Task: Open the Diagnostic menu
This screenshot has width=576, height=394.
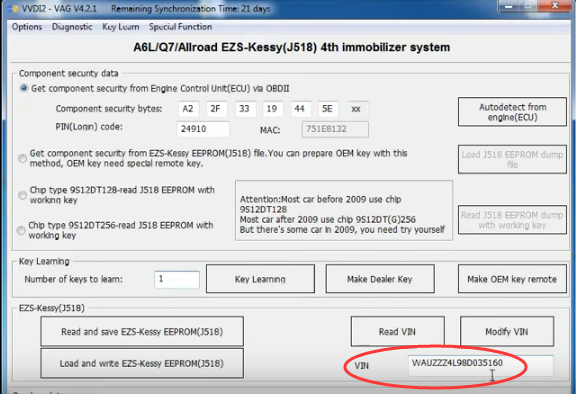Action: (72, 27)
